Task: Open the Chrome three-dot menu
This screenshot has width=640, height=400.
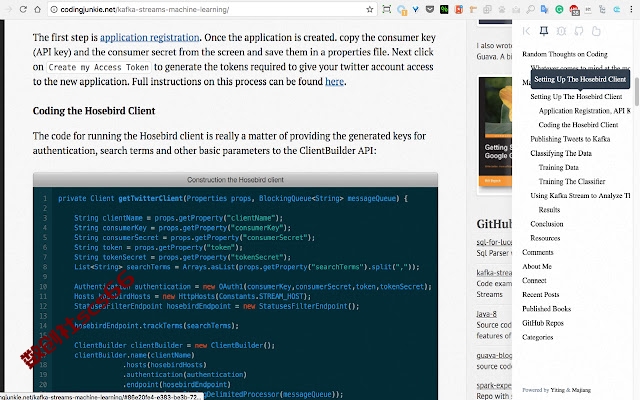Action: tap(631, 9)
